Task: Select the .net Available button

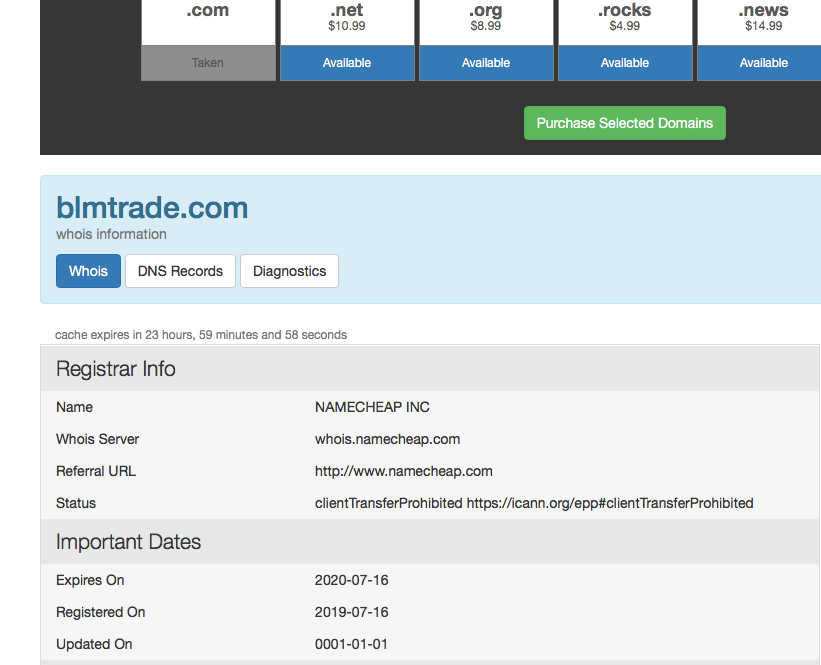Action: (x=347, y=63)
